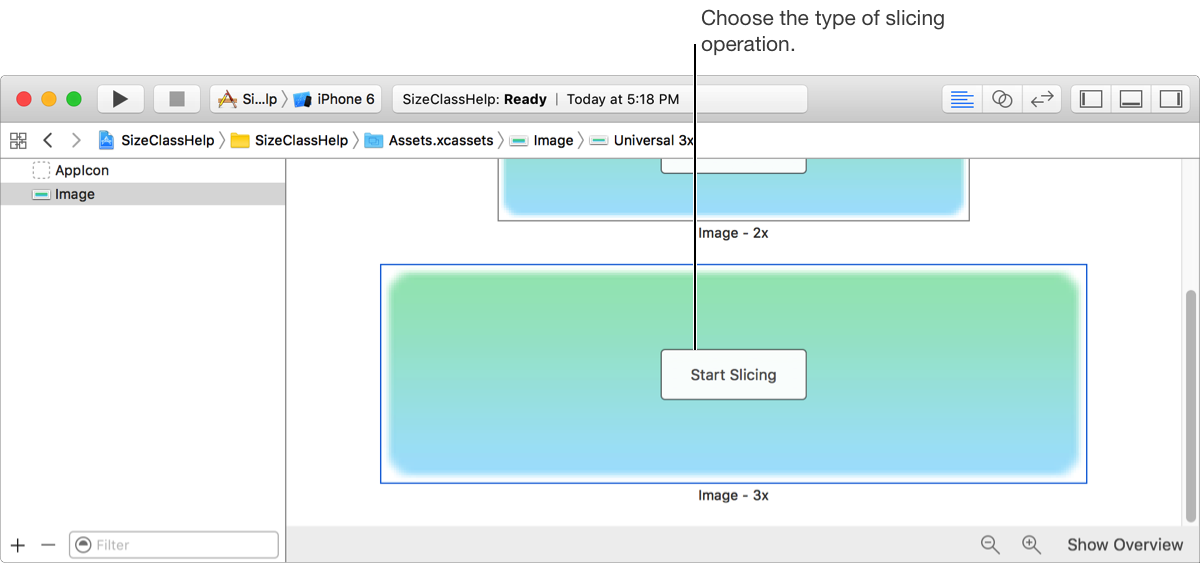Toggle the Navigator panel
Image resolution: width=1200 pixels, height=563 pixels.
point(1091,99)
